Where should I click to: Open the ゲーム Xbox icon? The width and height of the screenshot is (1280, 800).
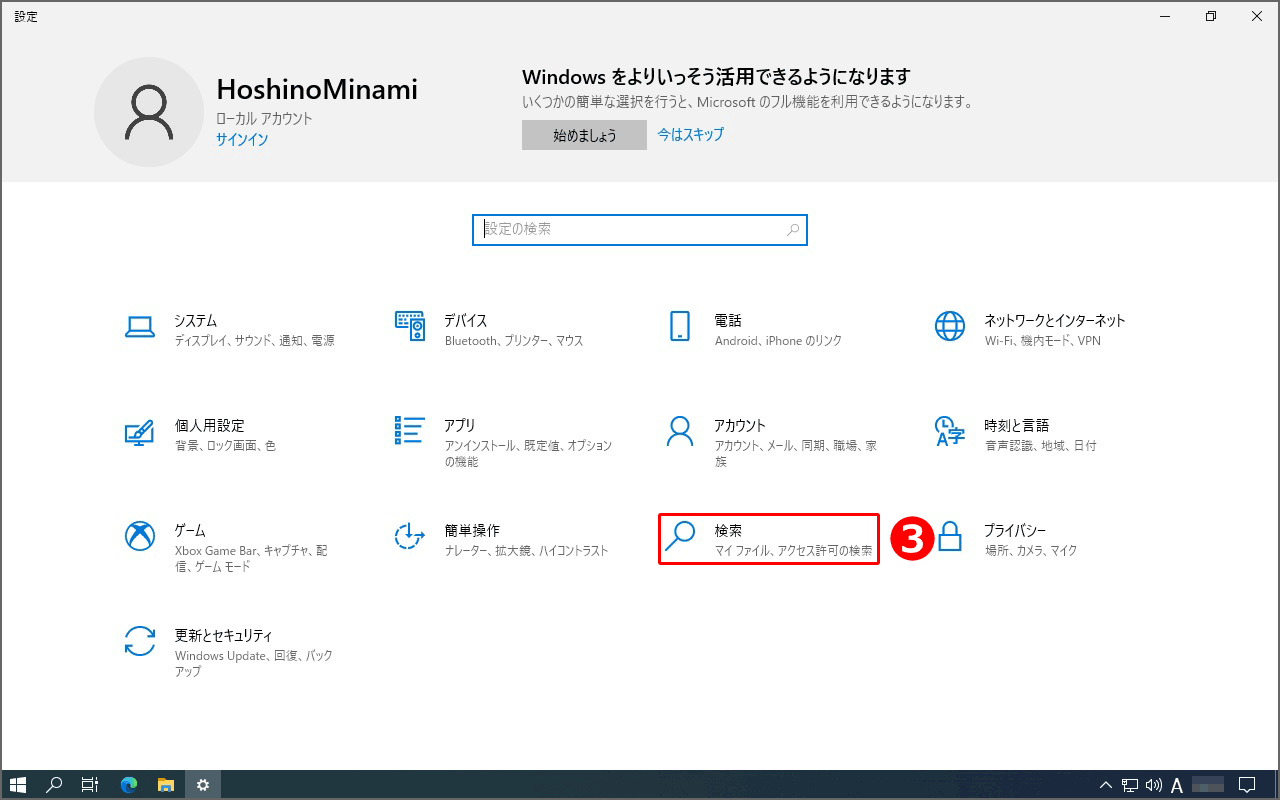(139, 536)
